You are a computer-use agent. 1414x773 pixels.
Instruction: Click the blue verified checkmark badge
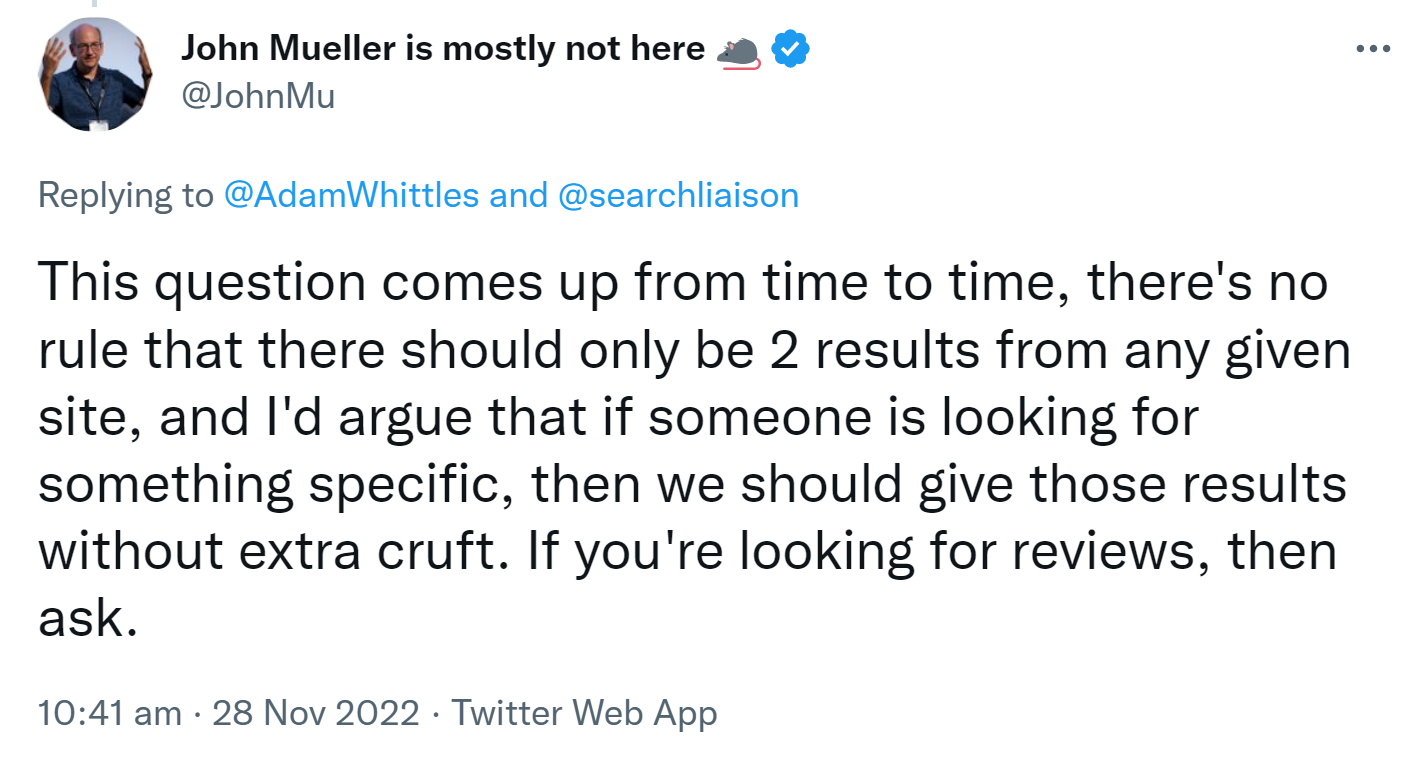tap(790, 50)
